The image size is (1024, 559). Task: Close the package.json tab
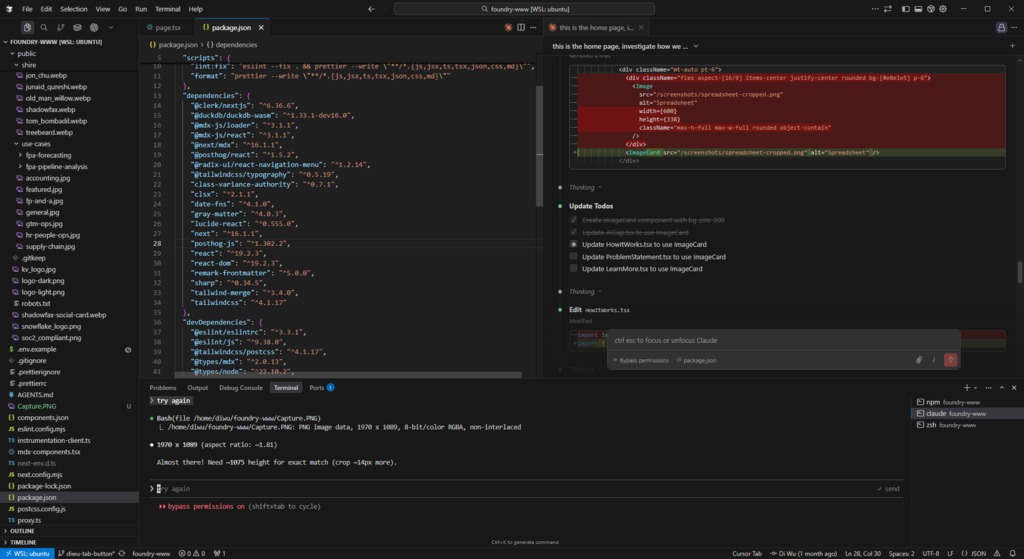pos(261,27)
